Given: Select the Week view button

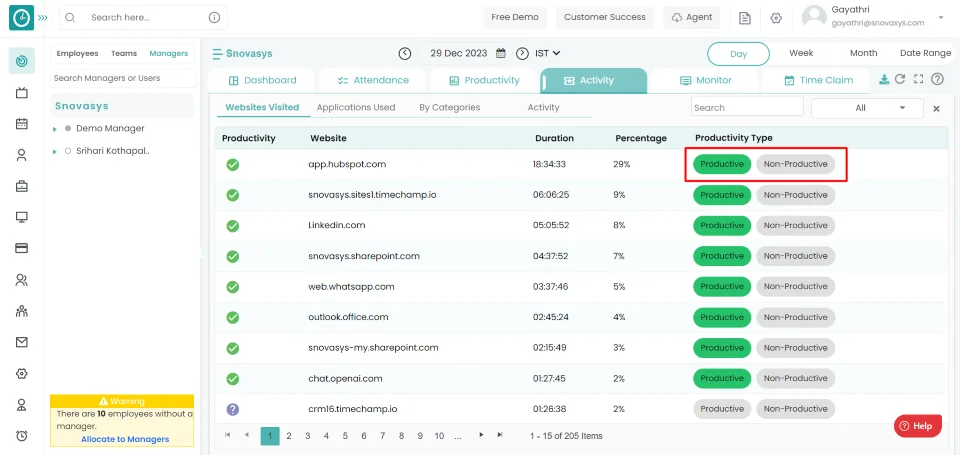Looking at the screenshot, I should point(801,53).
